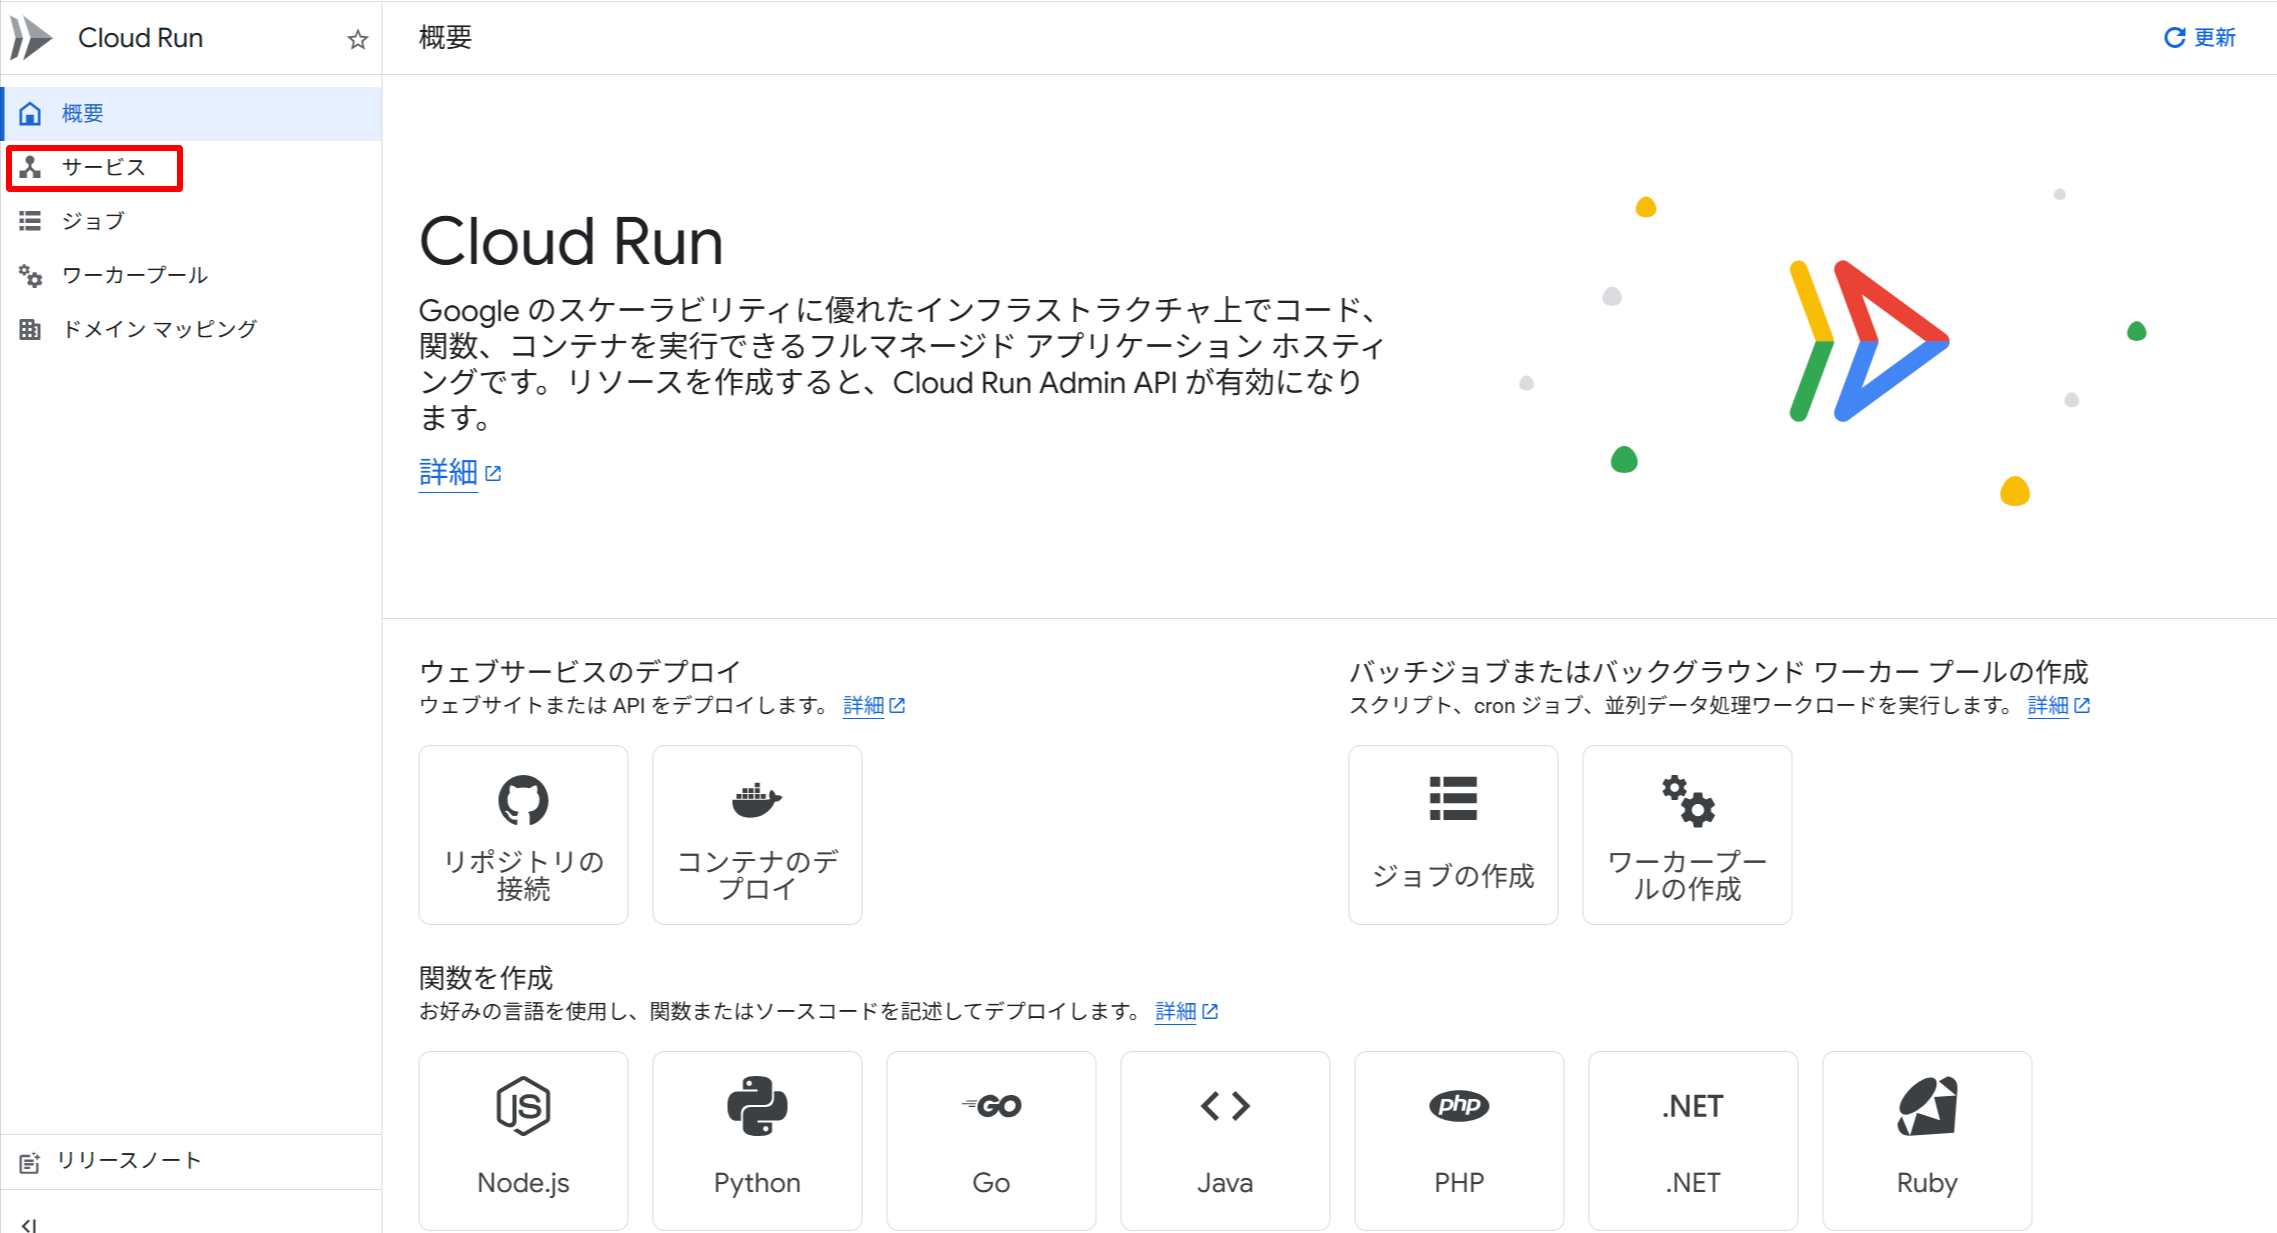The width and height of the screenshot is (2277, 1233).
Task: Create a Go function
Action: [991, 1140]
